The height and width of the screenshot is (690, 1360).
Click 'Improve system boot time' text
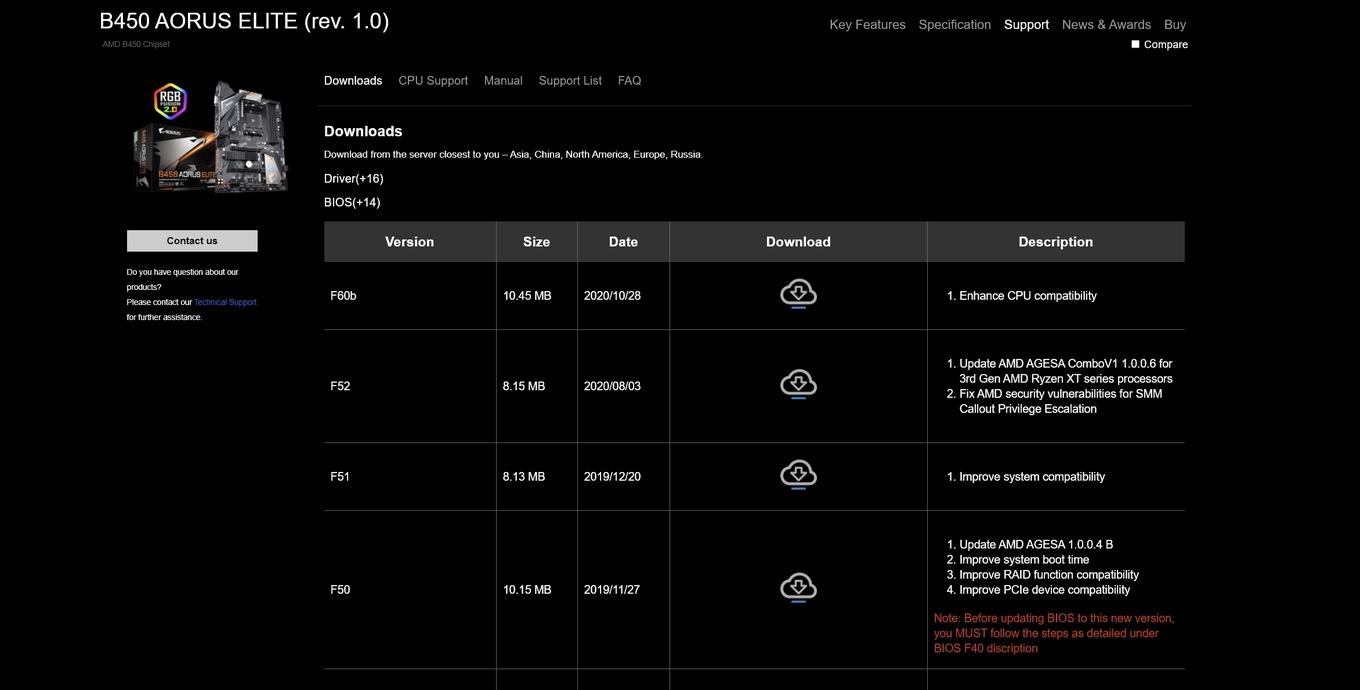click(1024, 560)
